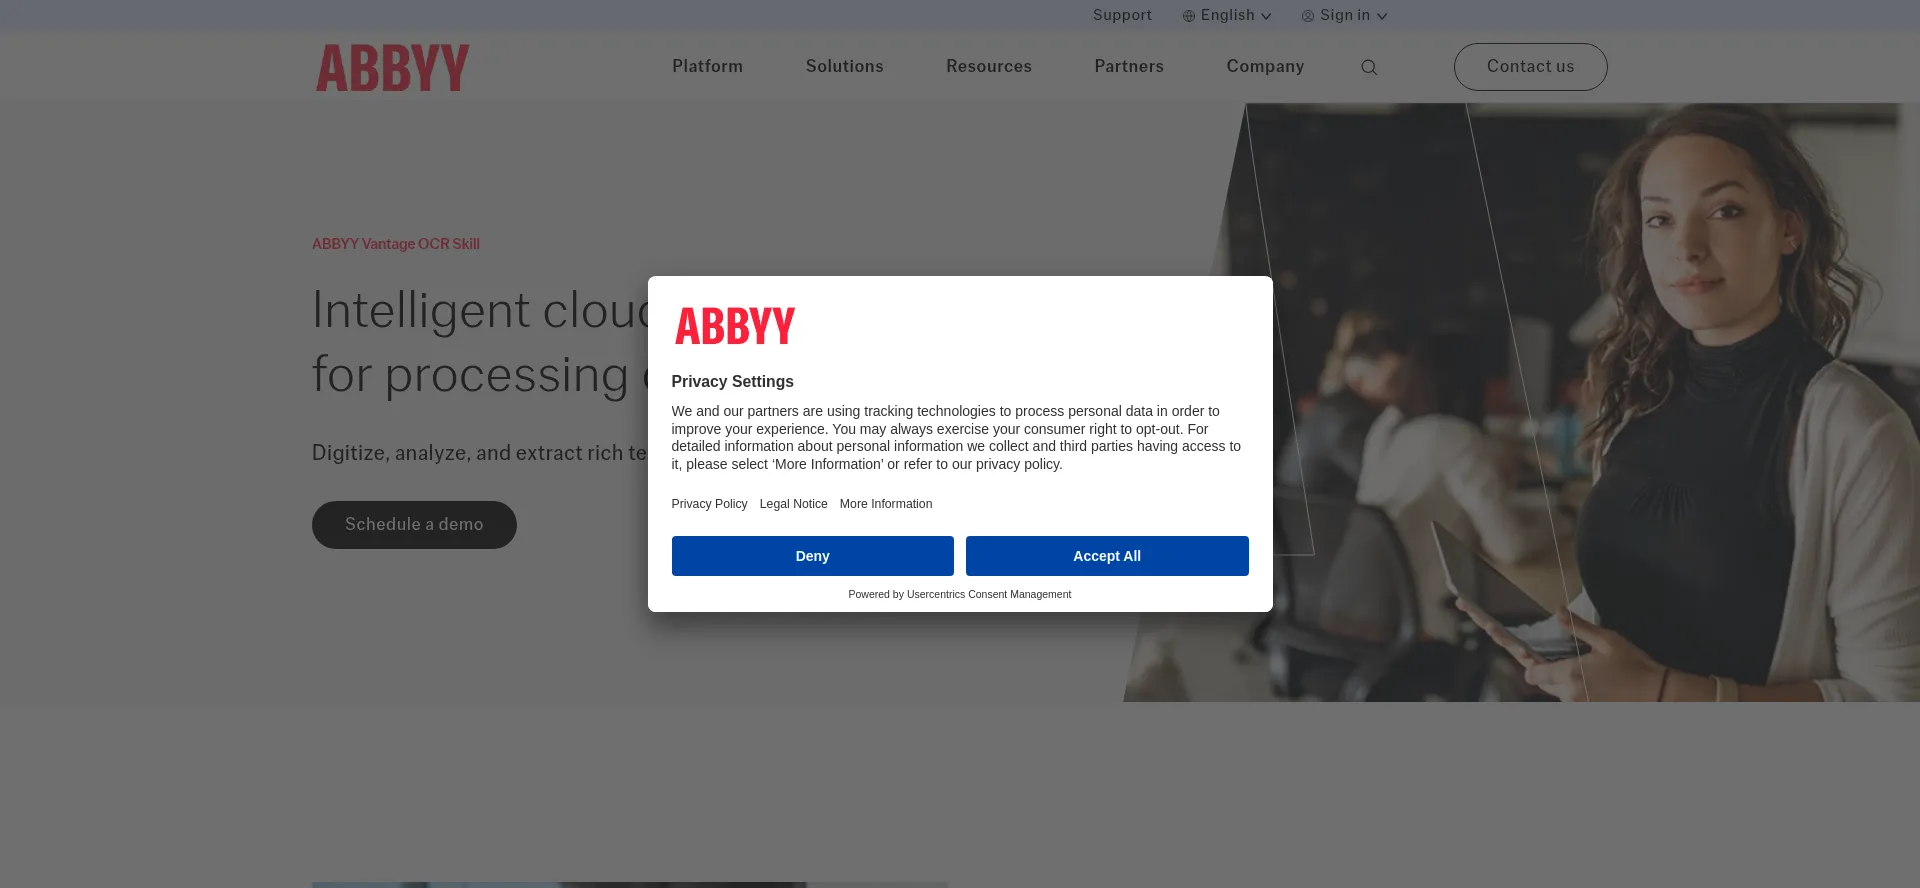Click ABBYY Vantage OCR Skill text

tap(396, 244)
